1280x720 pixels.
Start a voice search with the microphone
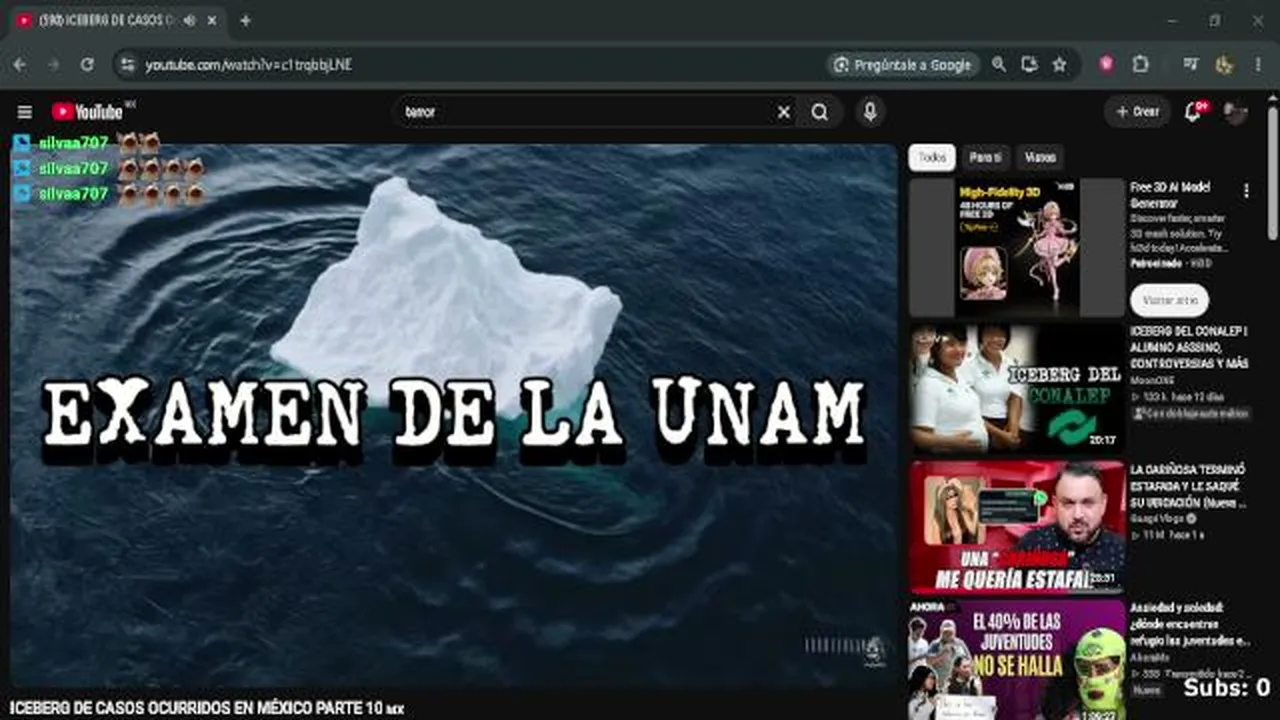point(870,112)
